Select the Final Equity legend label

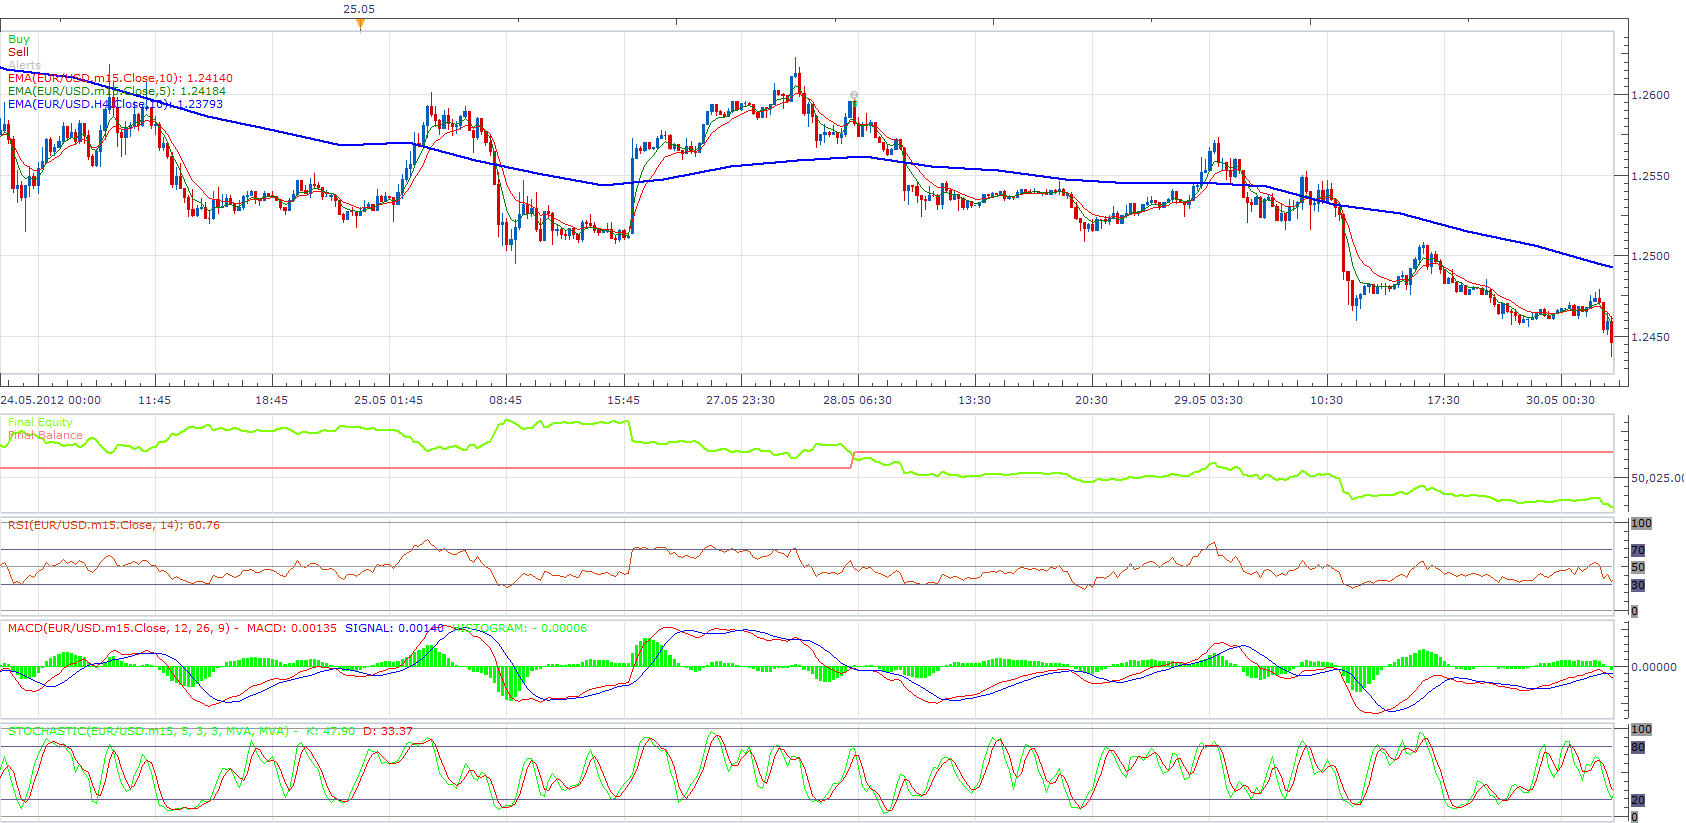tap(40, 422)
